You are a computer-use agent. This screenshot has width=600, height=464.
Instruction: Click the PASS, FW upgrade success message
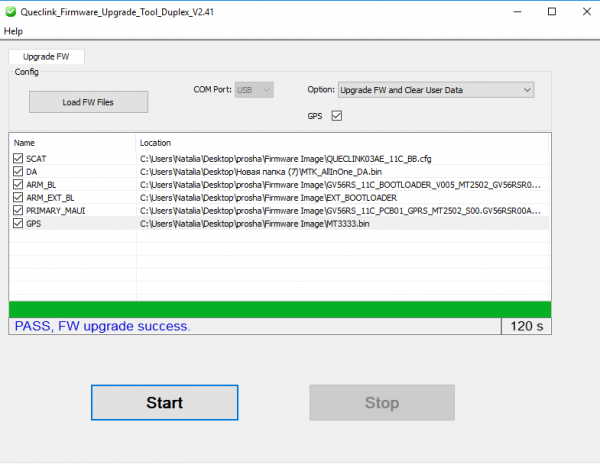click(x=102, y=326)
